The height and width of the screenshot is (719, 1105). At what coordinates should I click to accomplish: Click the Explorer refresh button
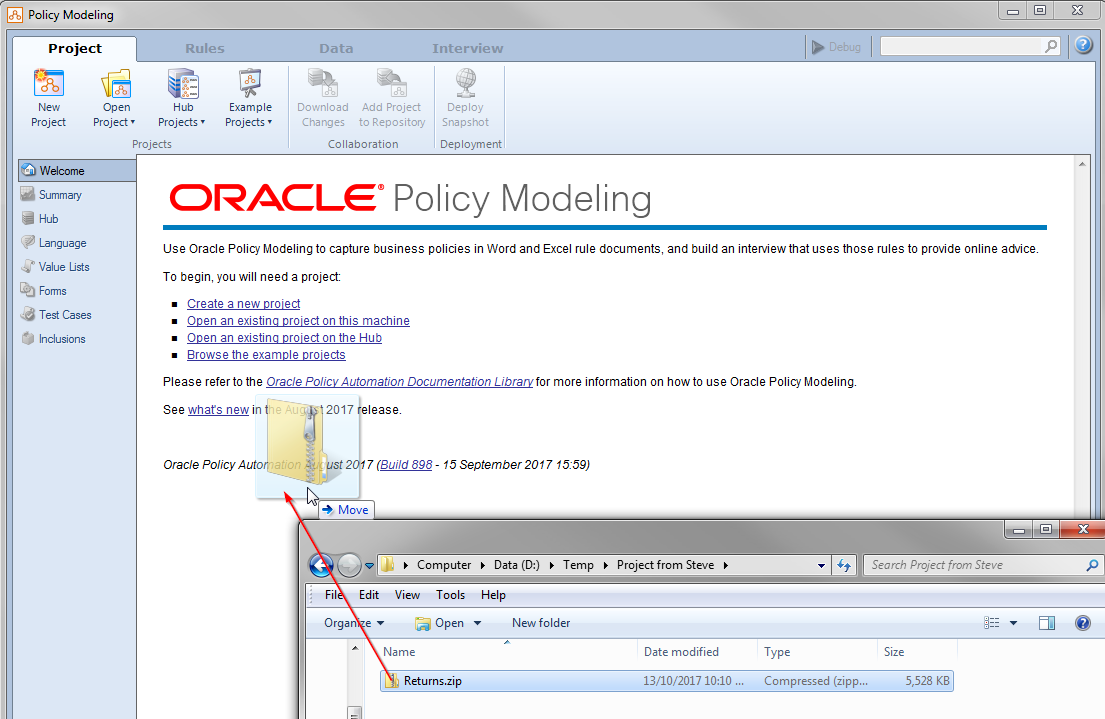(x=844, y=565)
